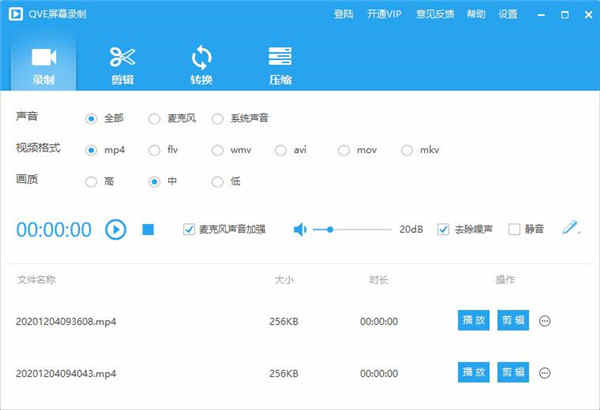Viewport: 600px width, 410px height.
Task: Click the speaker volume icon
Action: tap(300, 230)
